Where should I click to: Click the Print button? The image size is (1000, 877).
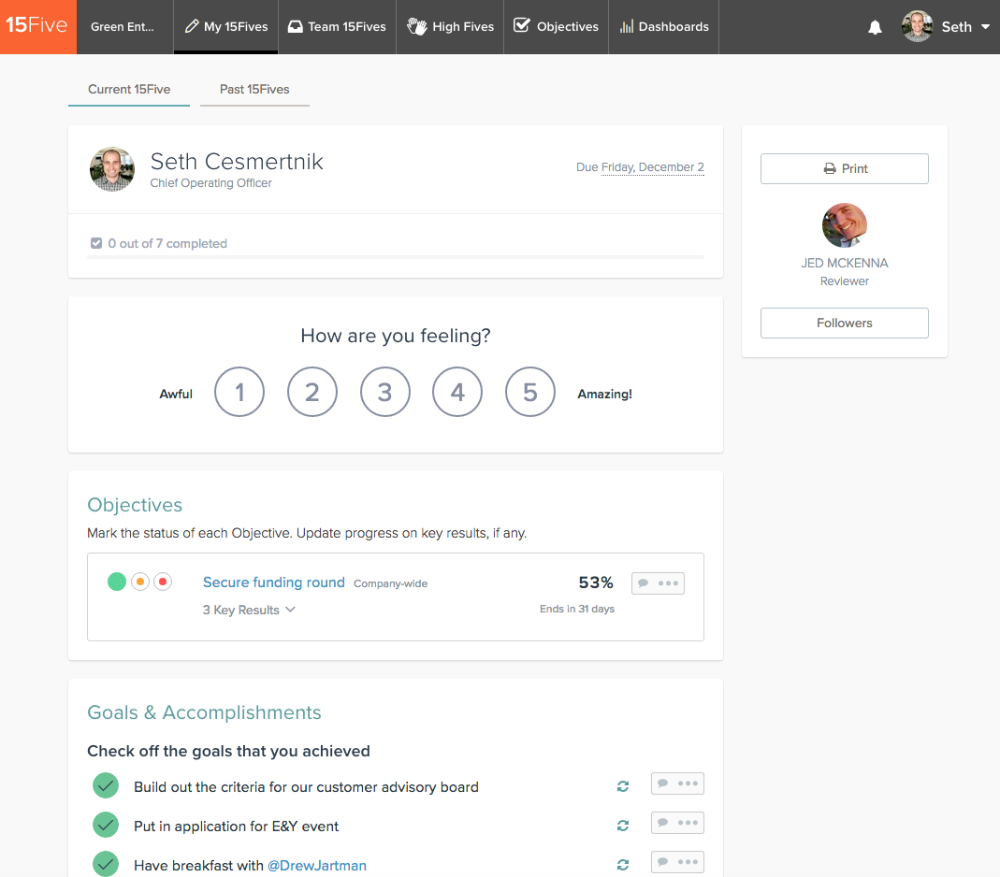[x=844, y=168]
